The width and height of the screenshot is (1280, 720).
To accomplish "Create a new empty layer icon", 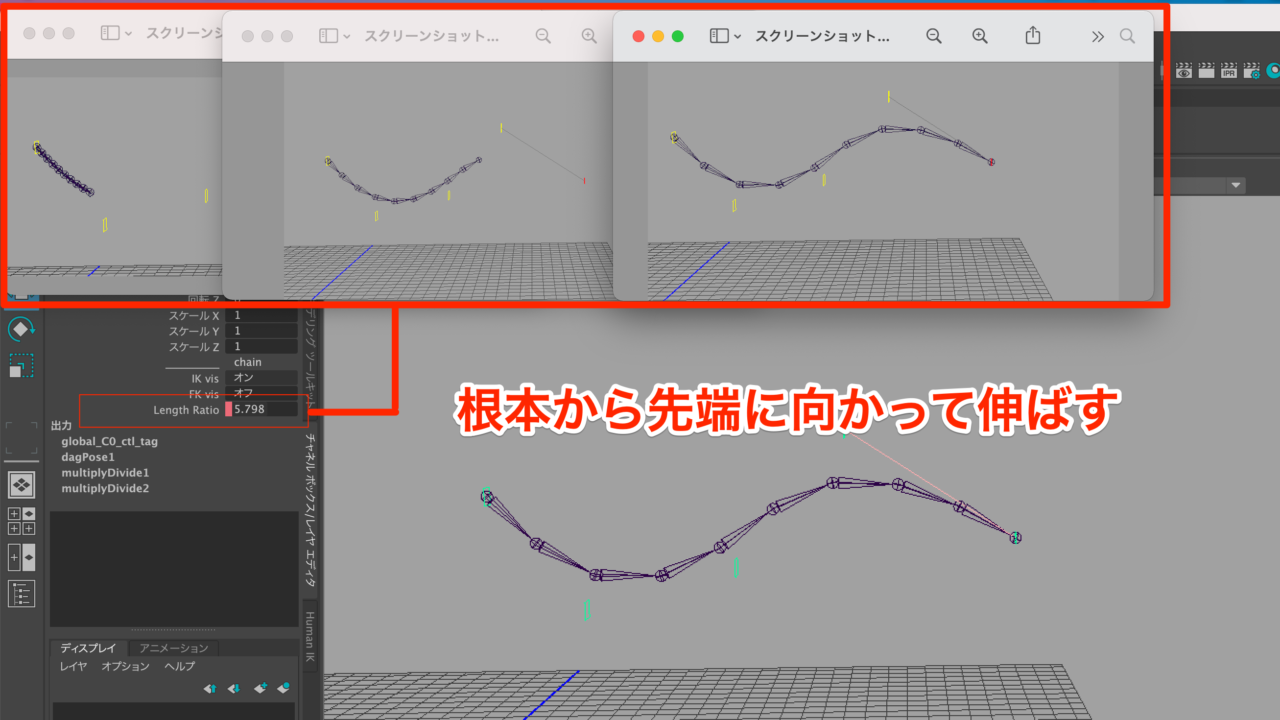I will 260,688.
